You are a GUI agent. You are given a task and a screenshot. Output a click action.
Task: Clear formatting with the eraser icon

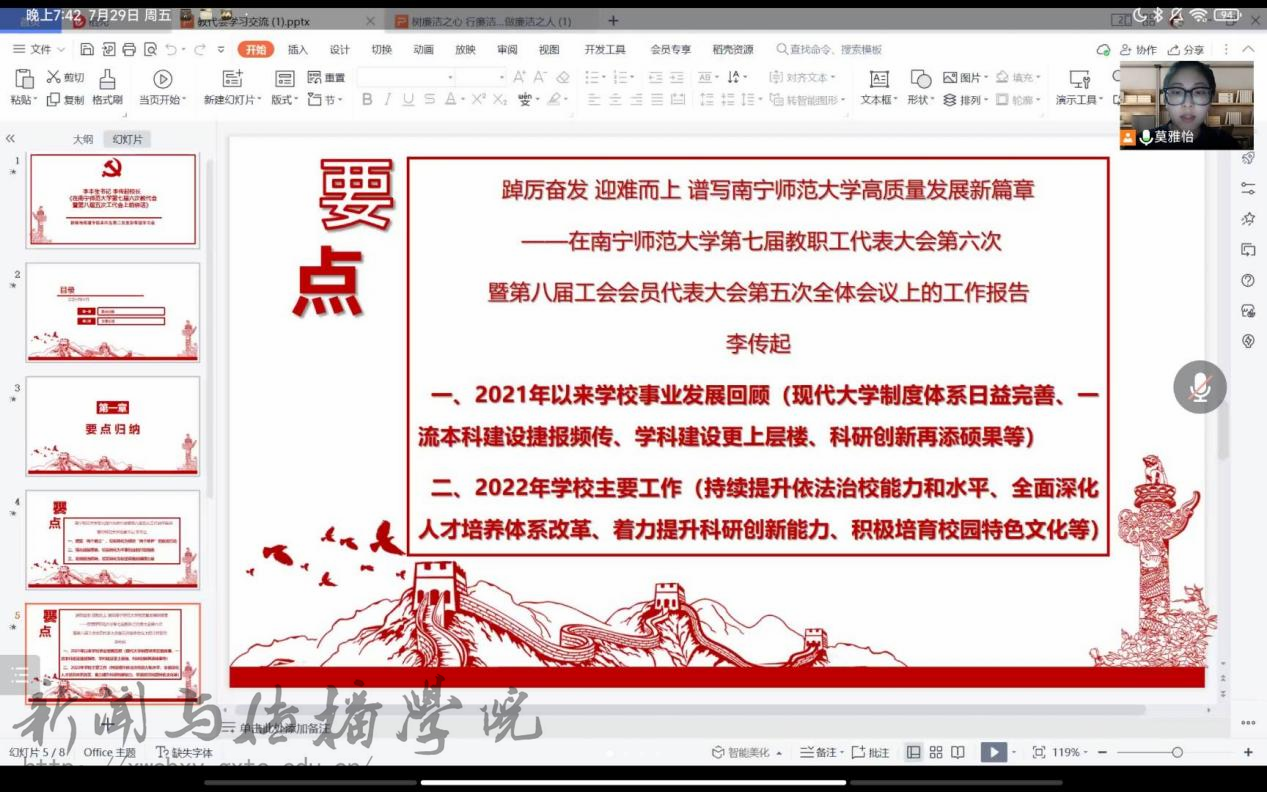tap(562, 77)
